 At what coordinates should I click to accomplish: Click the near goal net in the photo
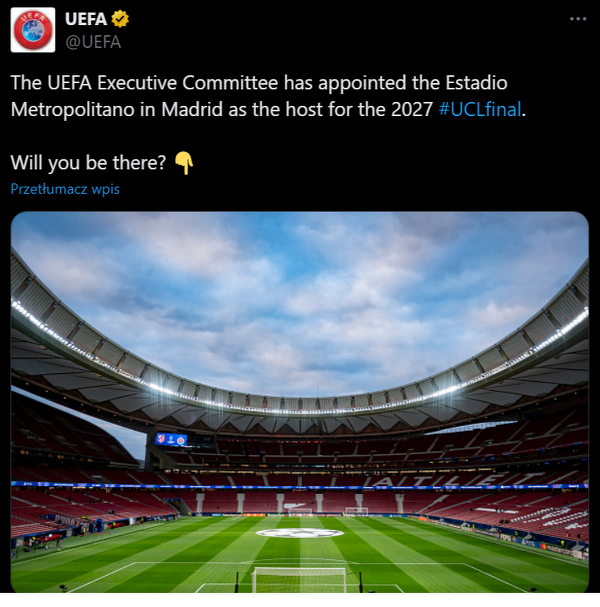(x=299, y=581)
